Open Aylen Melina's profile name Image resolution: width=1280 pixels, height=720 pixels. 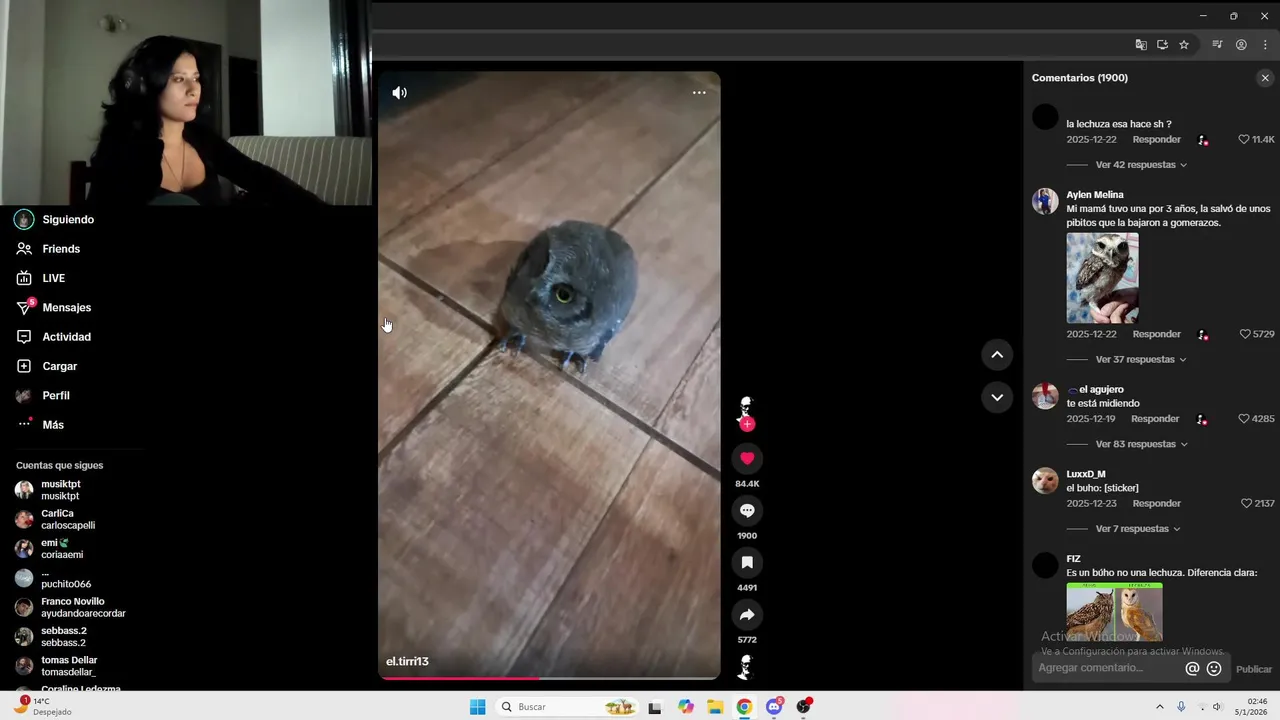click(1095, 195)
